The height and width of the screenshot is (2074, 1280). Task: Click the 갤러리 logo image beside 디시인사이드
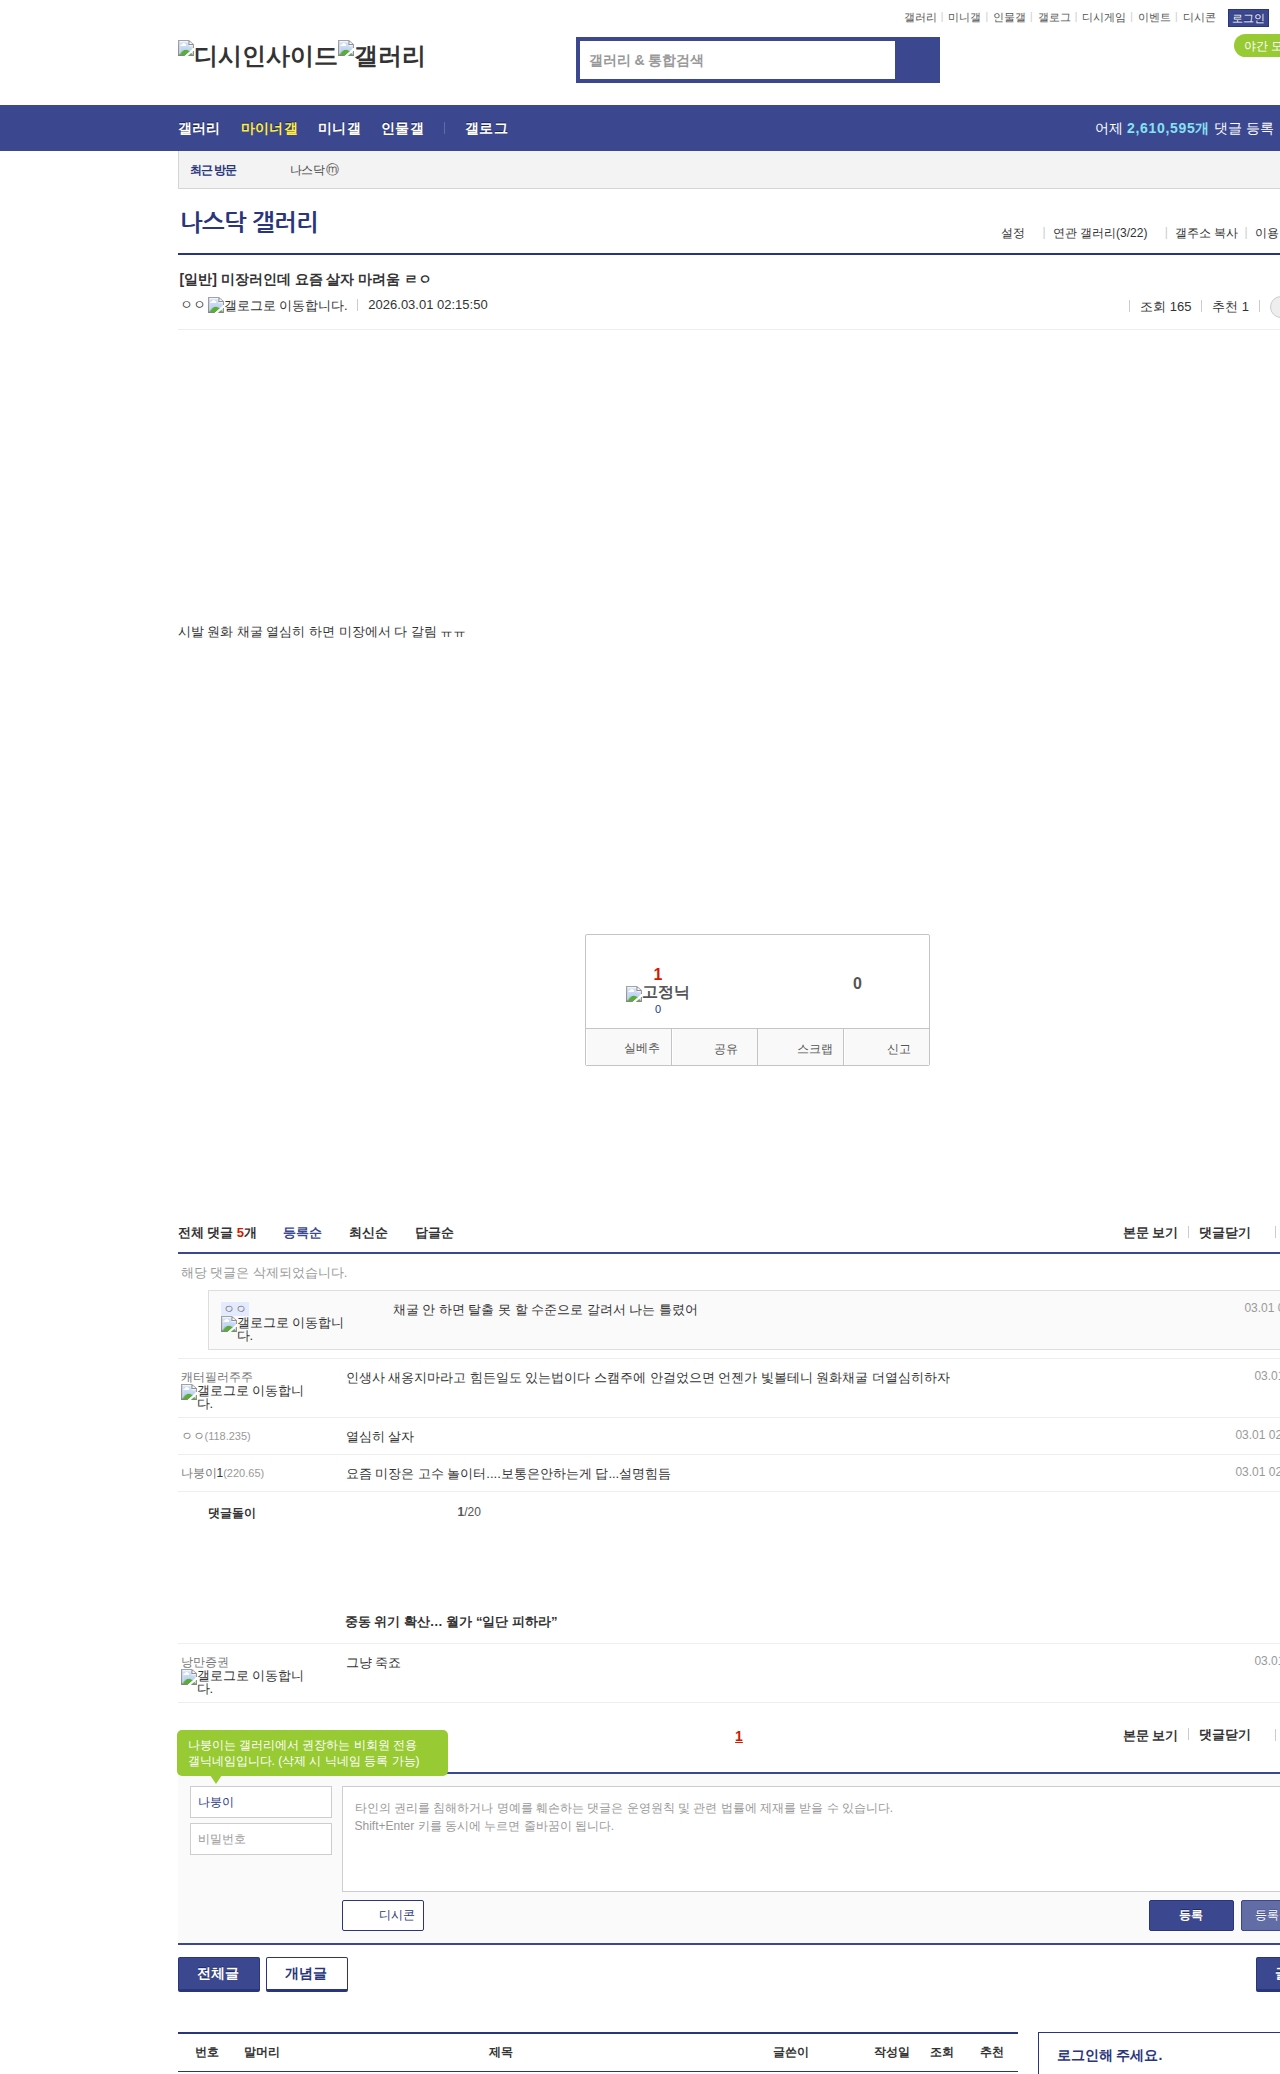click(382, 56)
